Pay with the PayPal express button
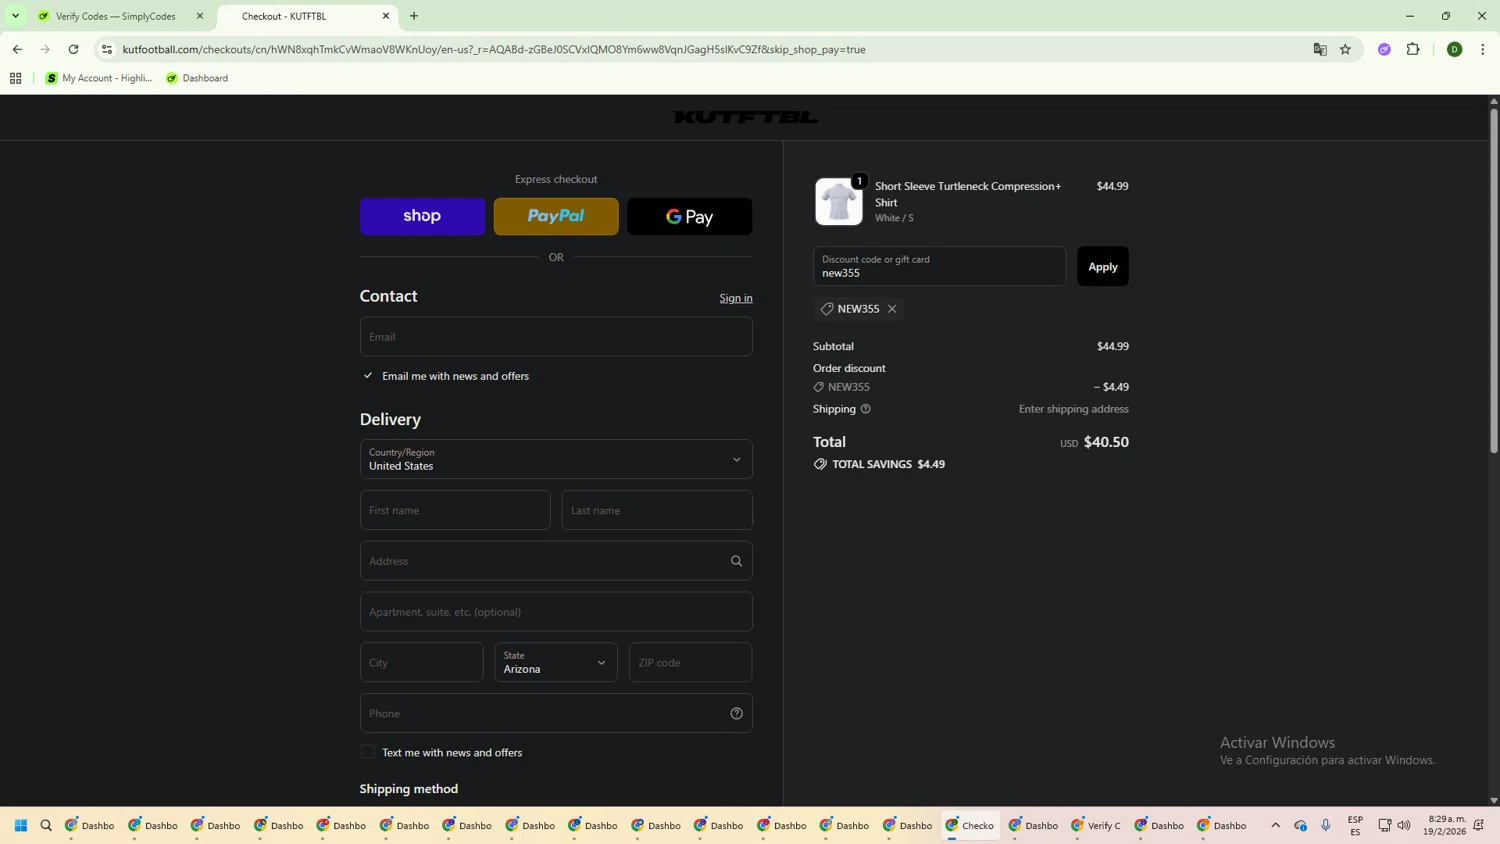 pyautogui.click(x=556, y=216)
